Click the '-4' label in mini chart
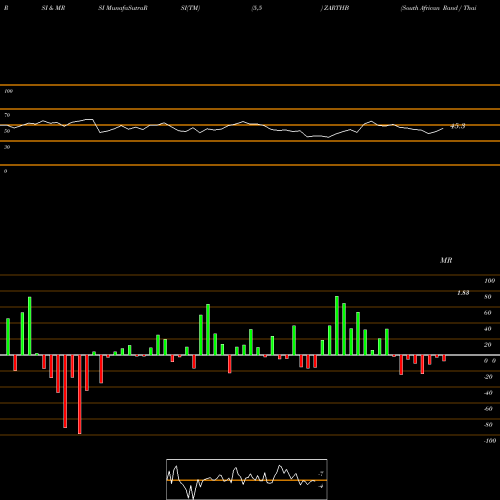Viewport: 500px width, 500px height. point(321,486)
